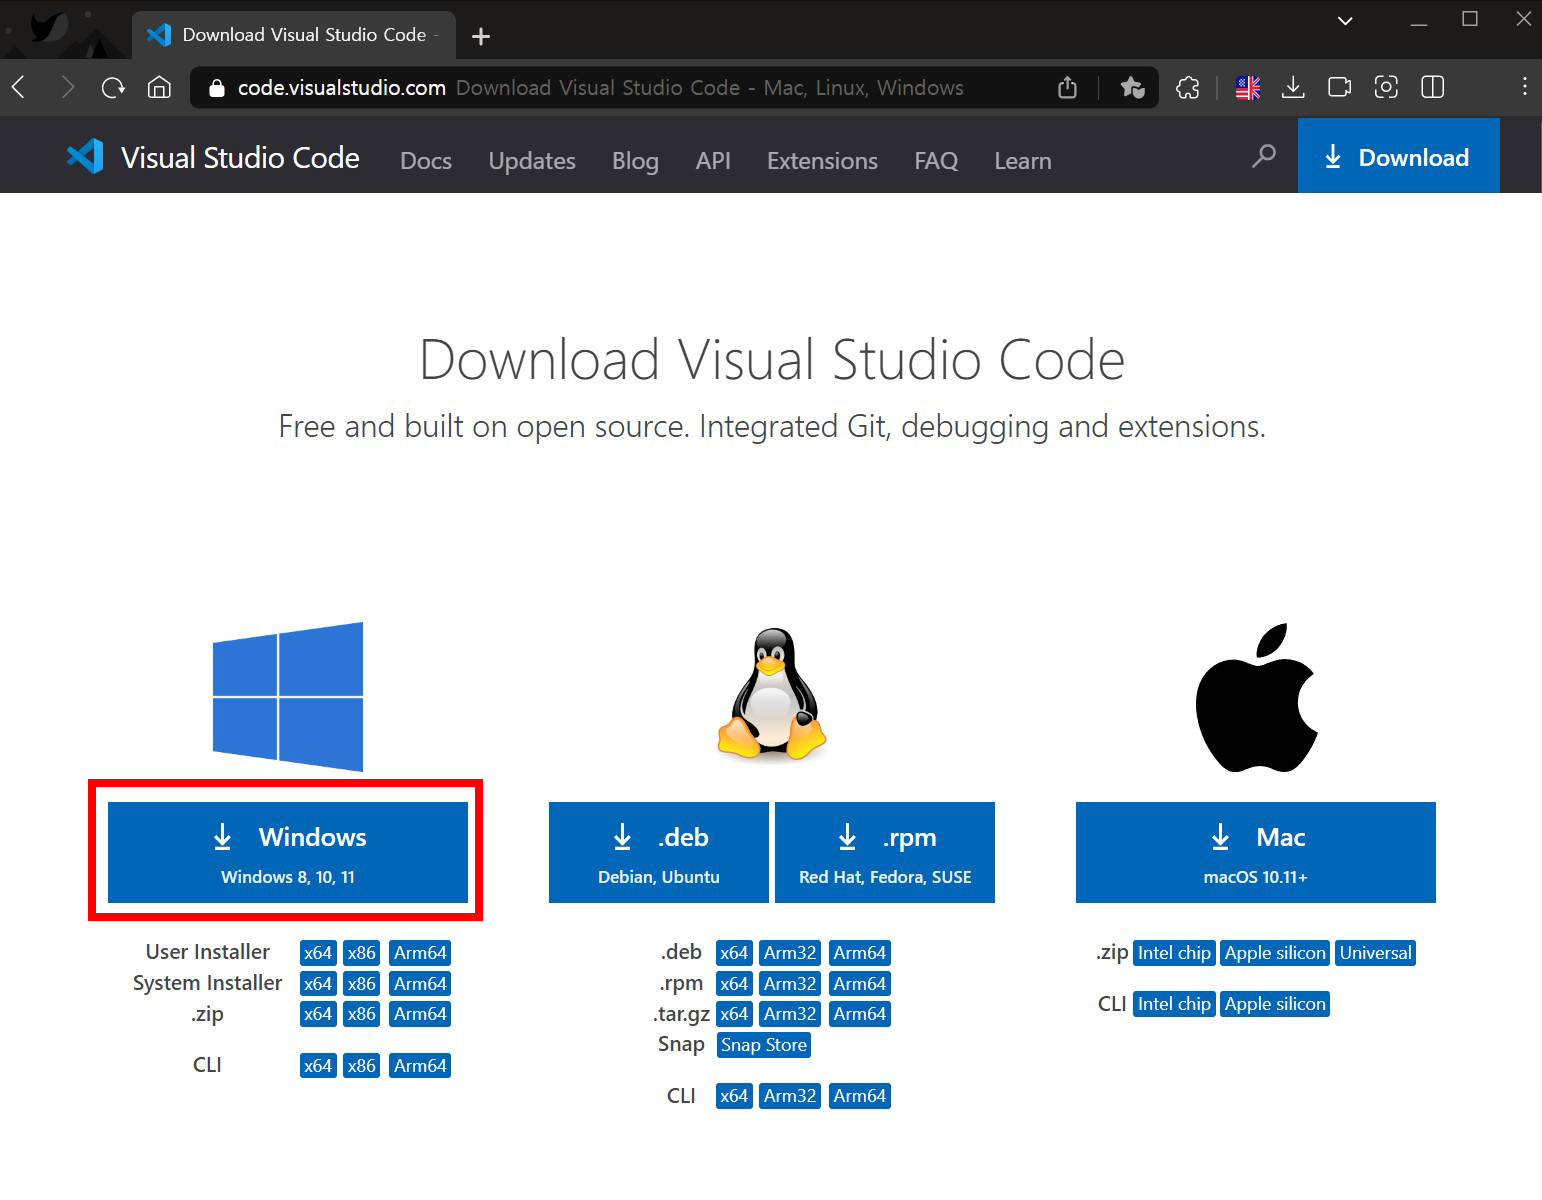Click the video capture toolbar icon
The height and width of the screenshot is (1200, 1542).
pos(1340,87)
